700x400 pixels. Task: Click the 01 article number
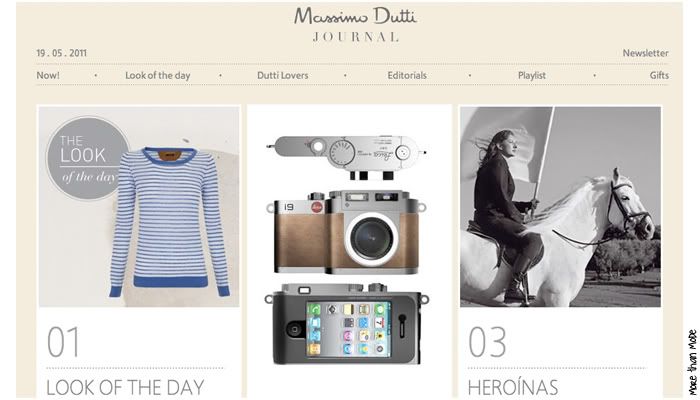point(63,342)
